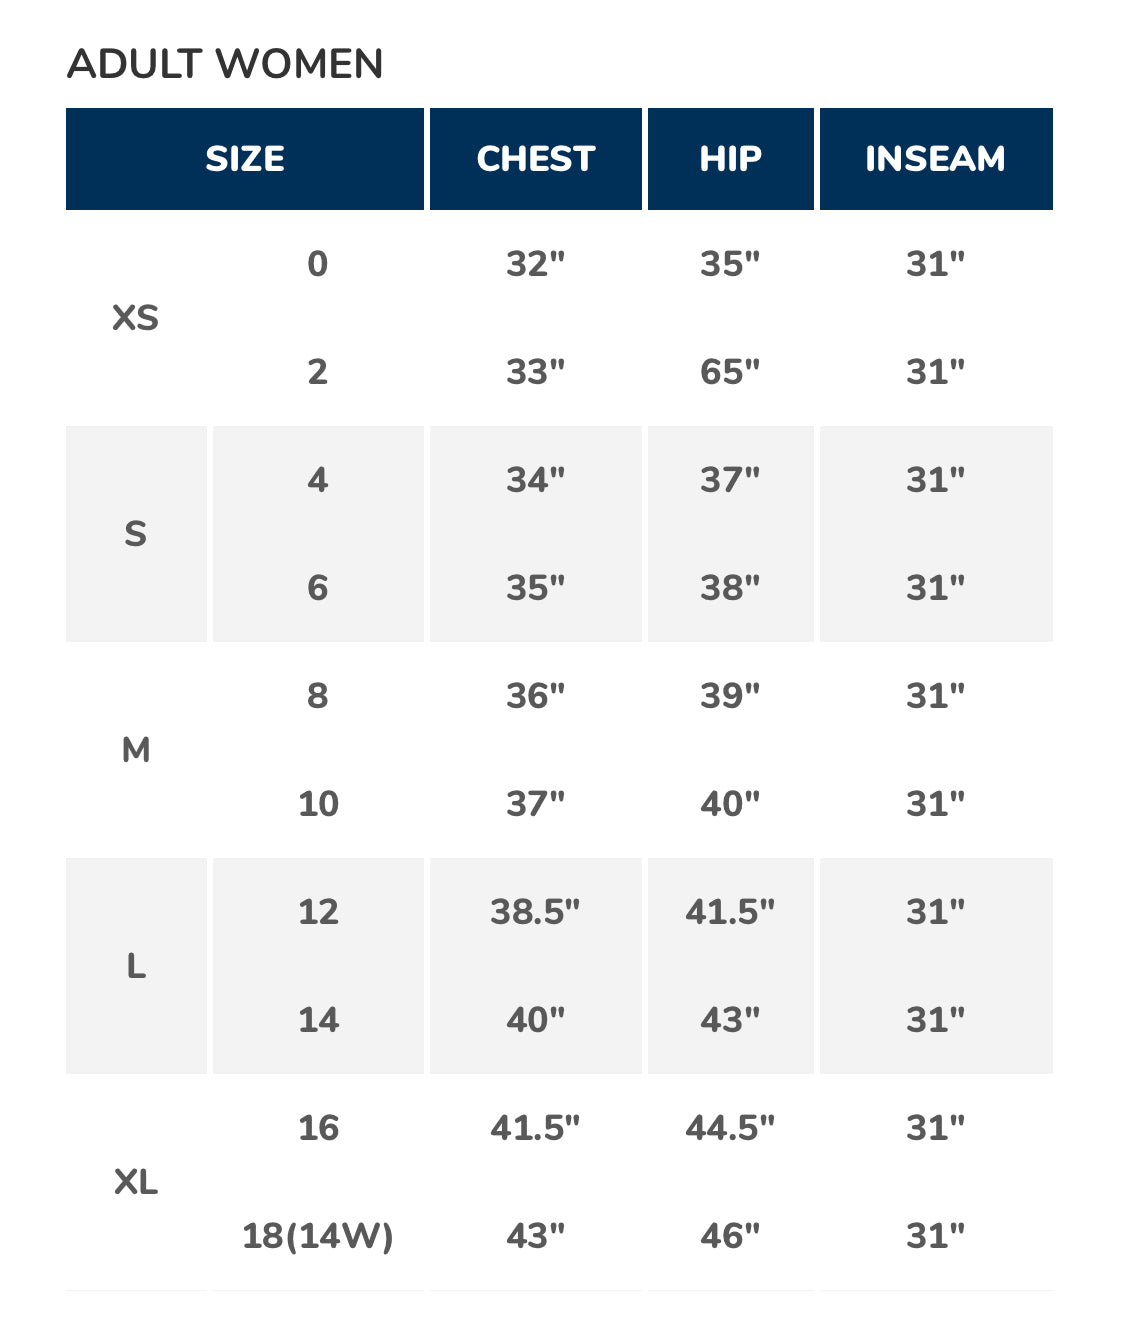Click the 32" chest value
The height and width of the screenshot is (1317, 1125).
click(536, 264)
